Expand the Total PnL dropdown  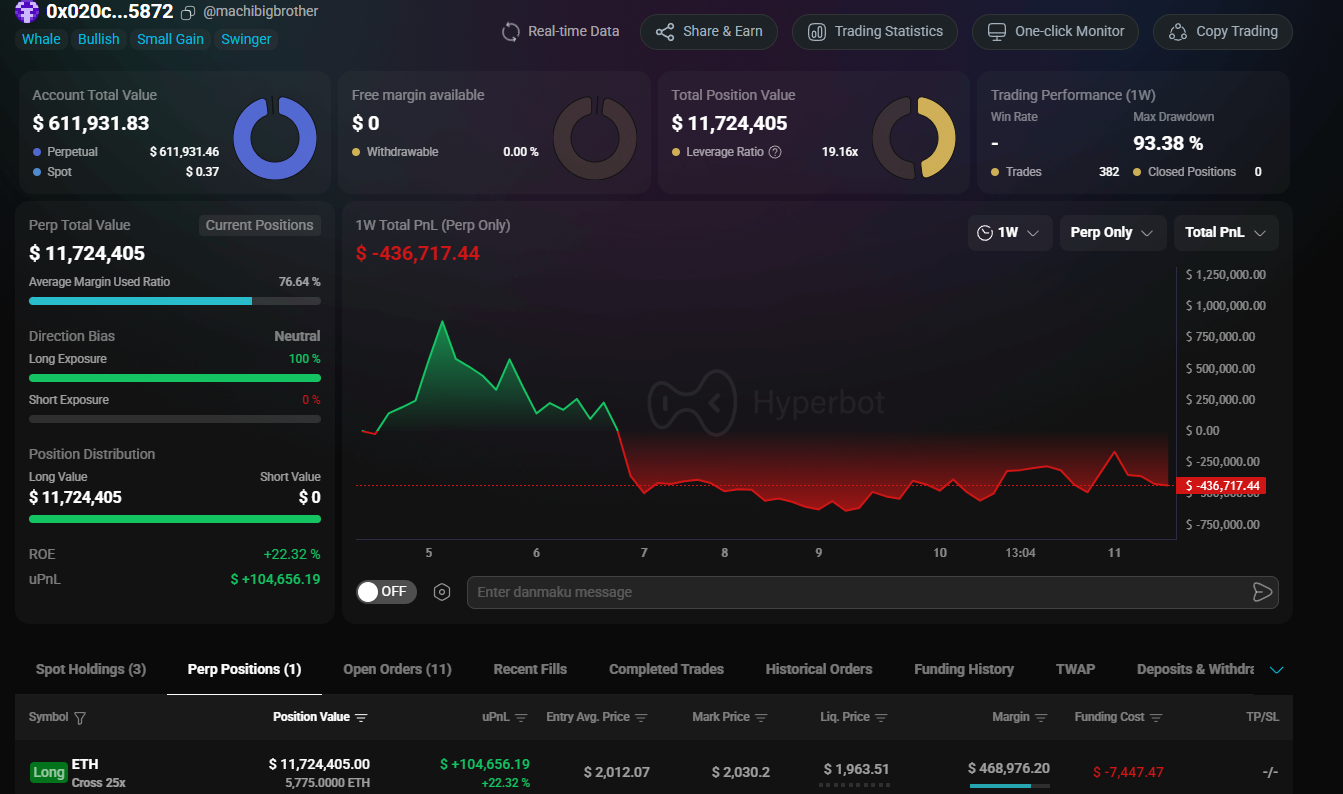click(x=1225, y=233)
